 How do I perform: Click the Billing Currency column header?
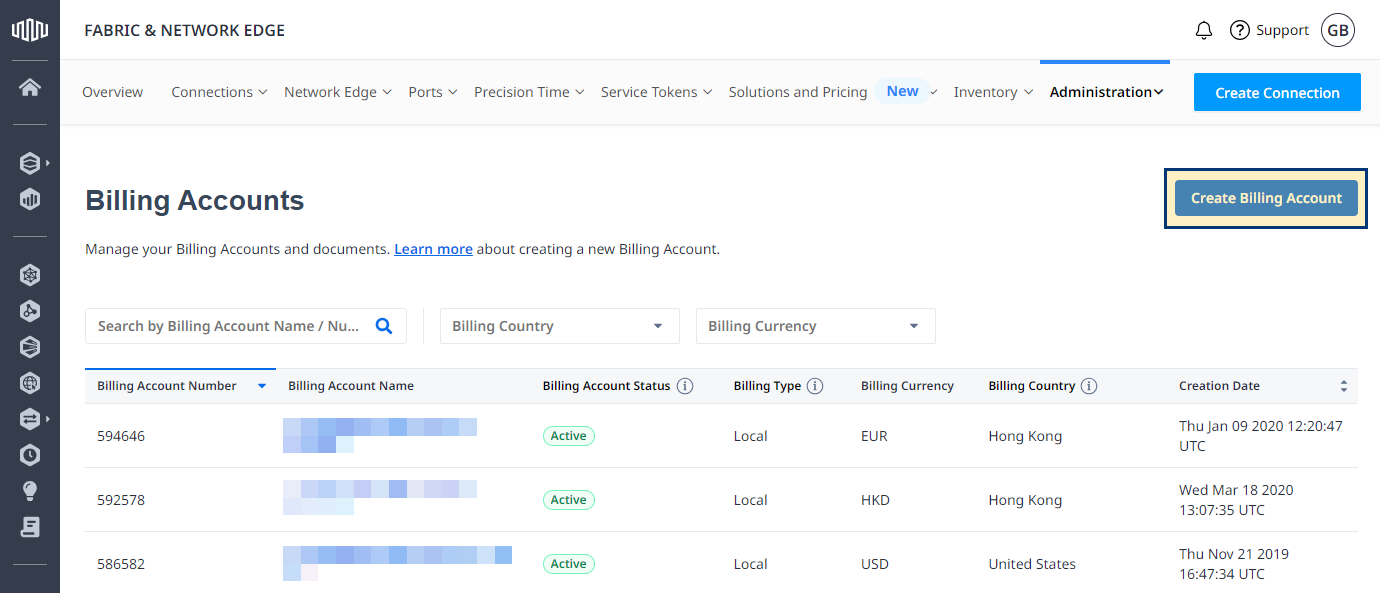pos(907,386)
